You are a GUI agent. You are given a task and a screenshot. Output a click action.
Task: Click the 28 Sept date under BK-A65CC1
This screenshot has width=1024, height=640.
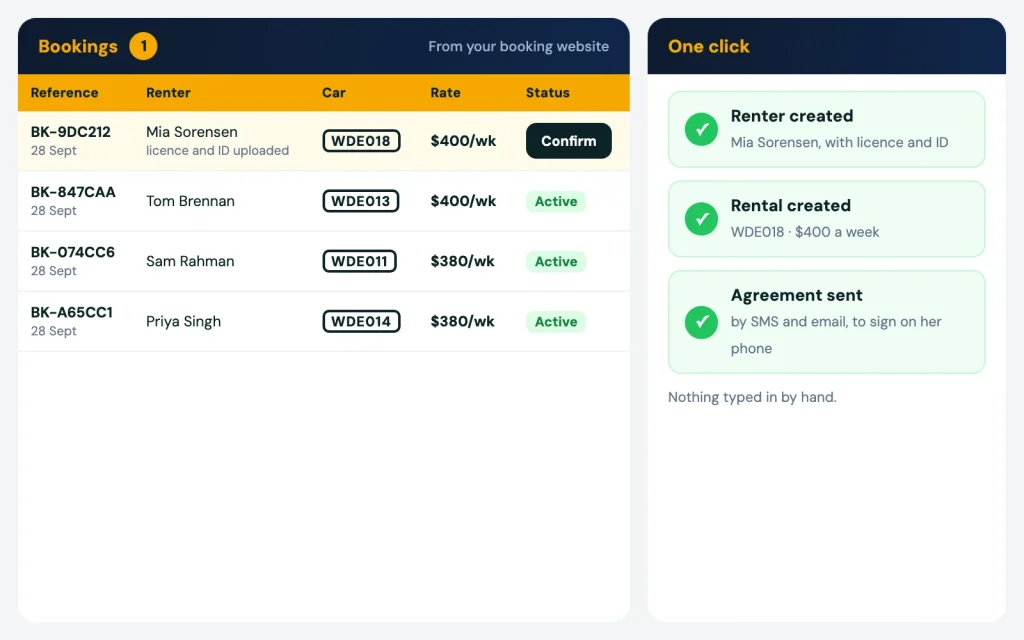[x=54, y=331]
